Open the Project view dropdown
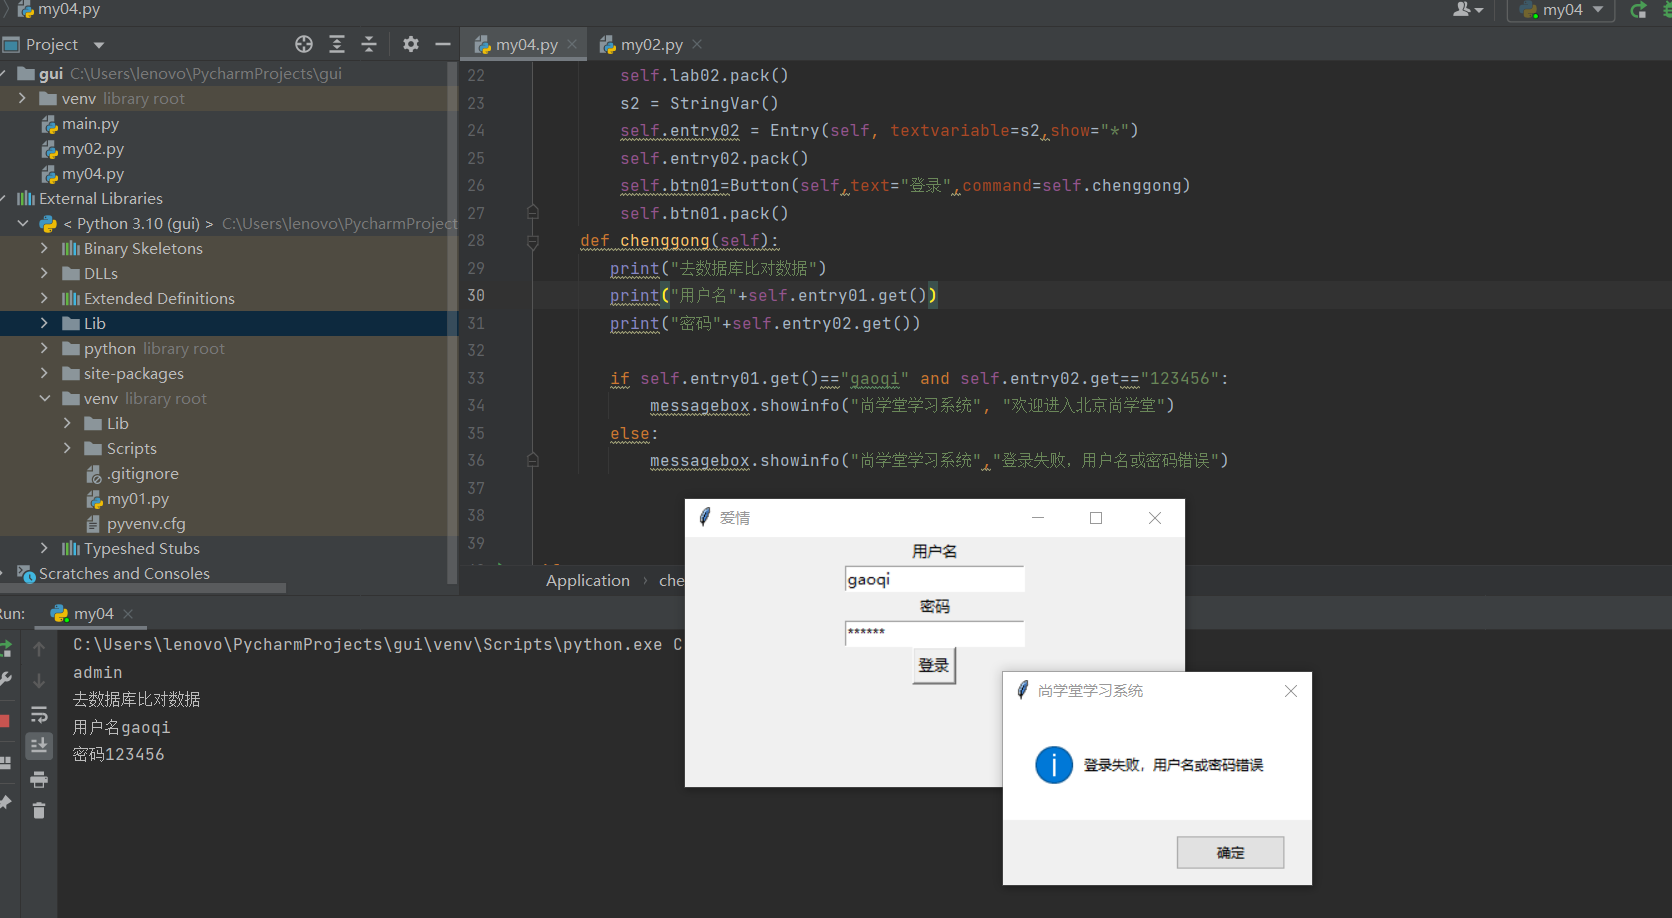This screenshot has width=1672, height=918. pos(98,45)
